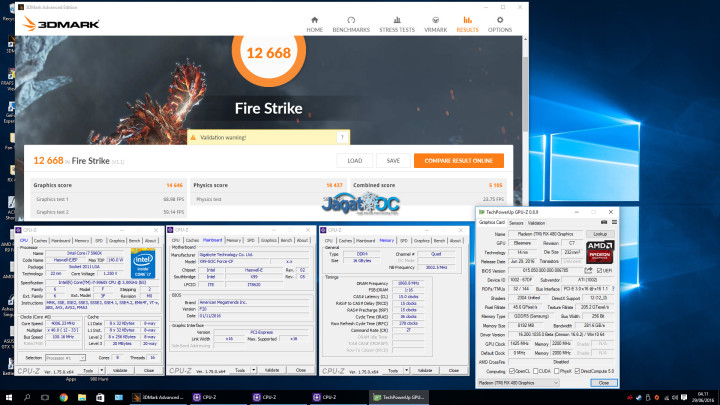Click the Bus Interface question mark in GPU-Z

coord(613,289)
